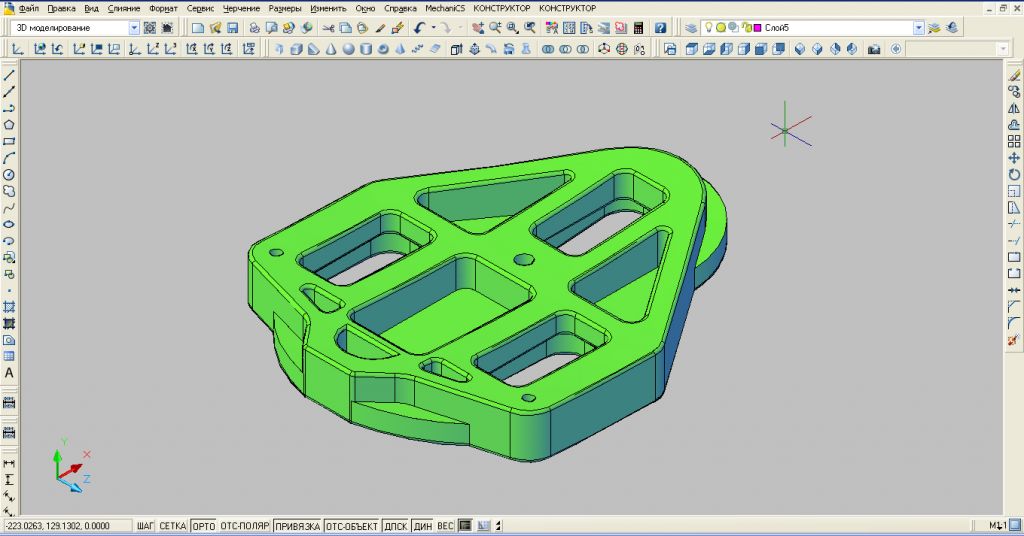Viewport: 1024px width, 536px height.
Task: Open the Черчение menu
Action: pos(241,8)
